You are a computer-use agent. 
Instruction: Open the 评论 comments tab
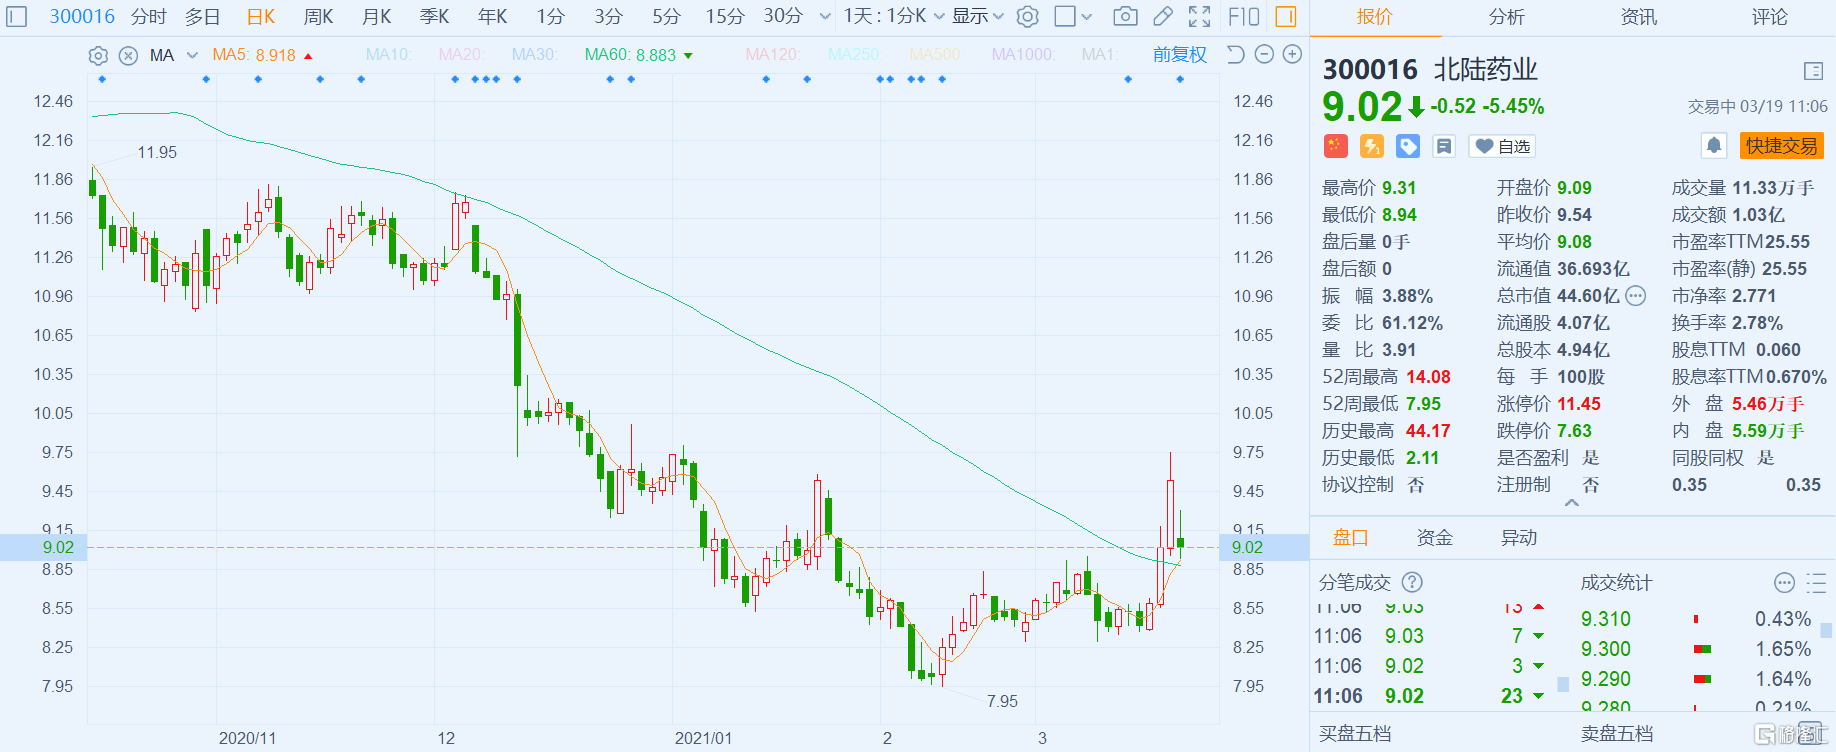pyautogui.click(x=1770, y=17)
